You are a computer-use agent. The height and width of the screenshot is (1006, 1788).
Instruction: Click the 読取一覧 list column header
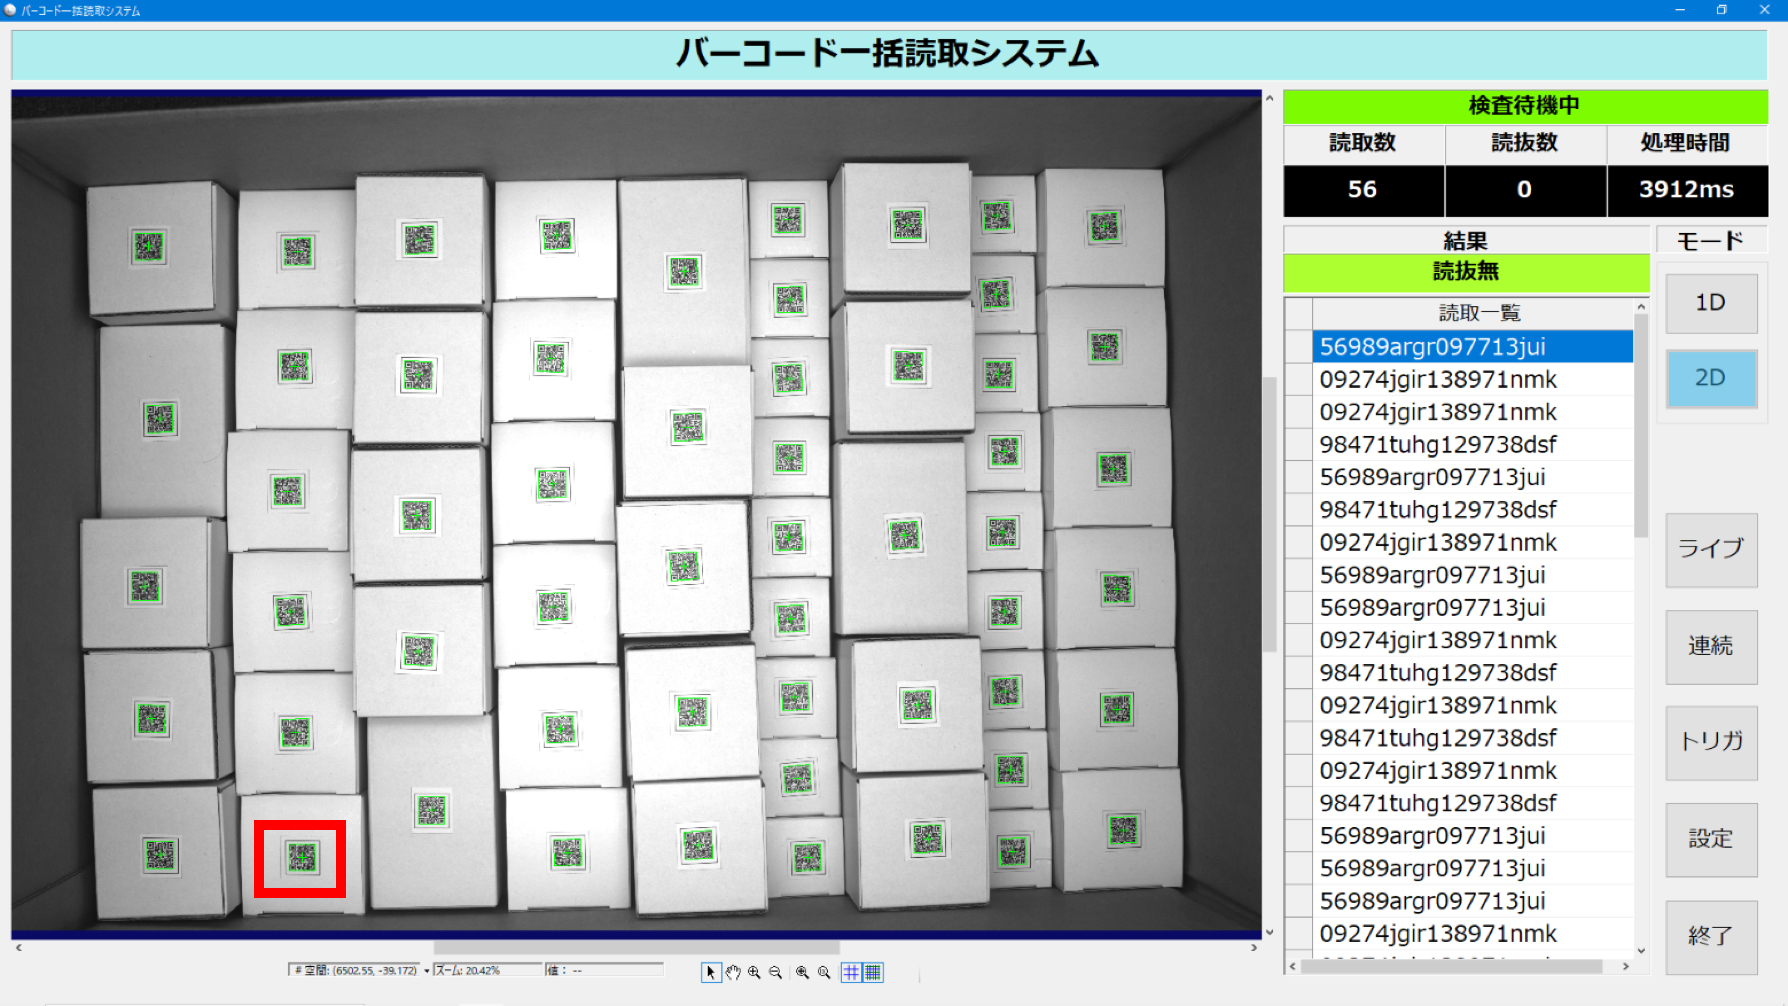tap(1472, 313)
